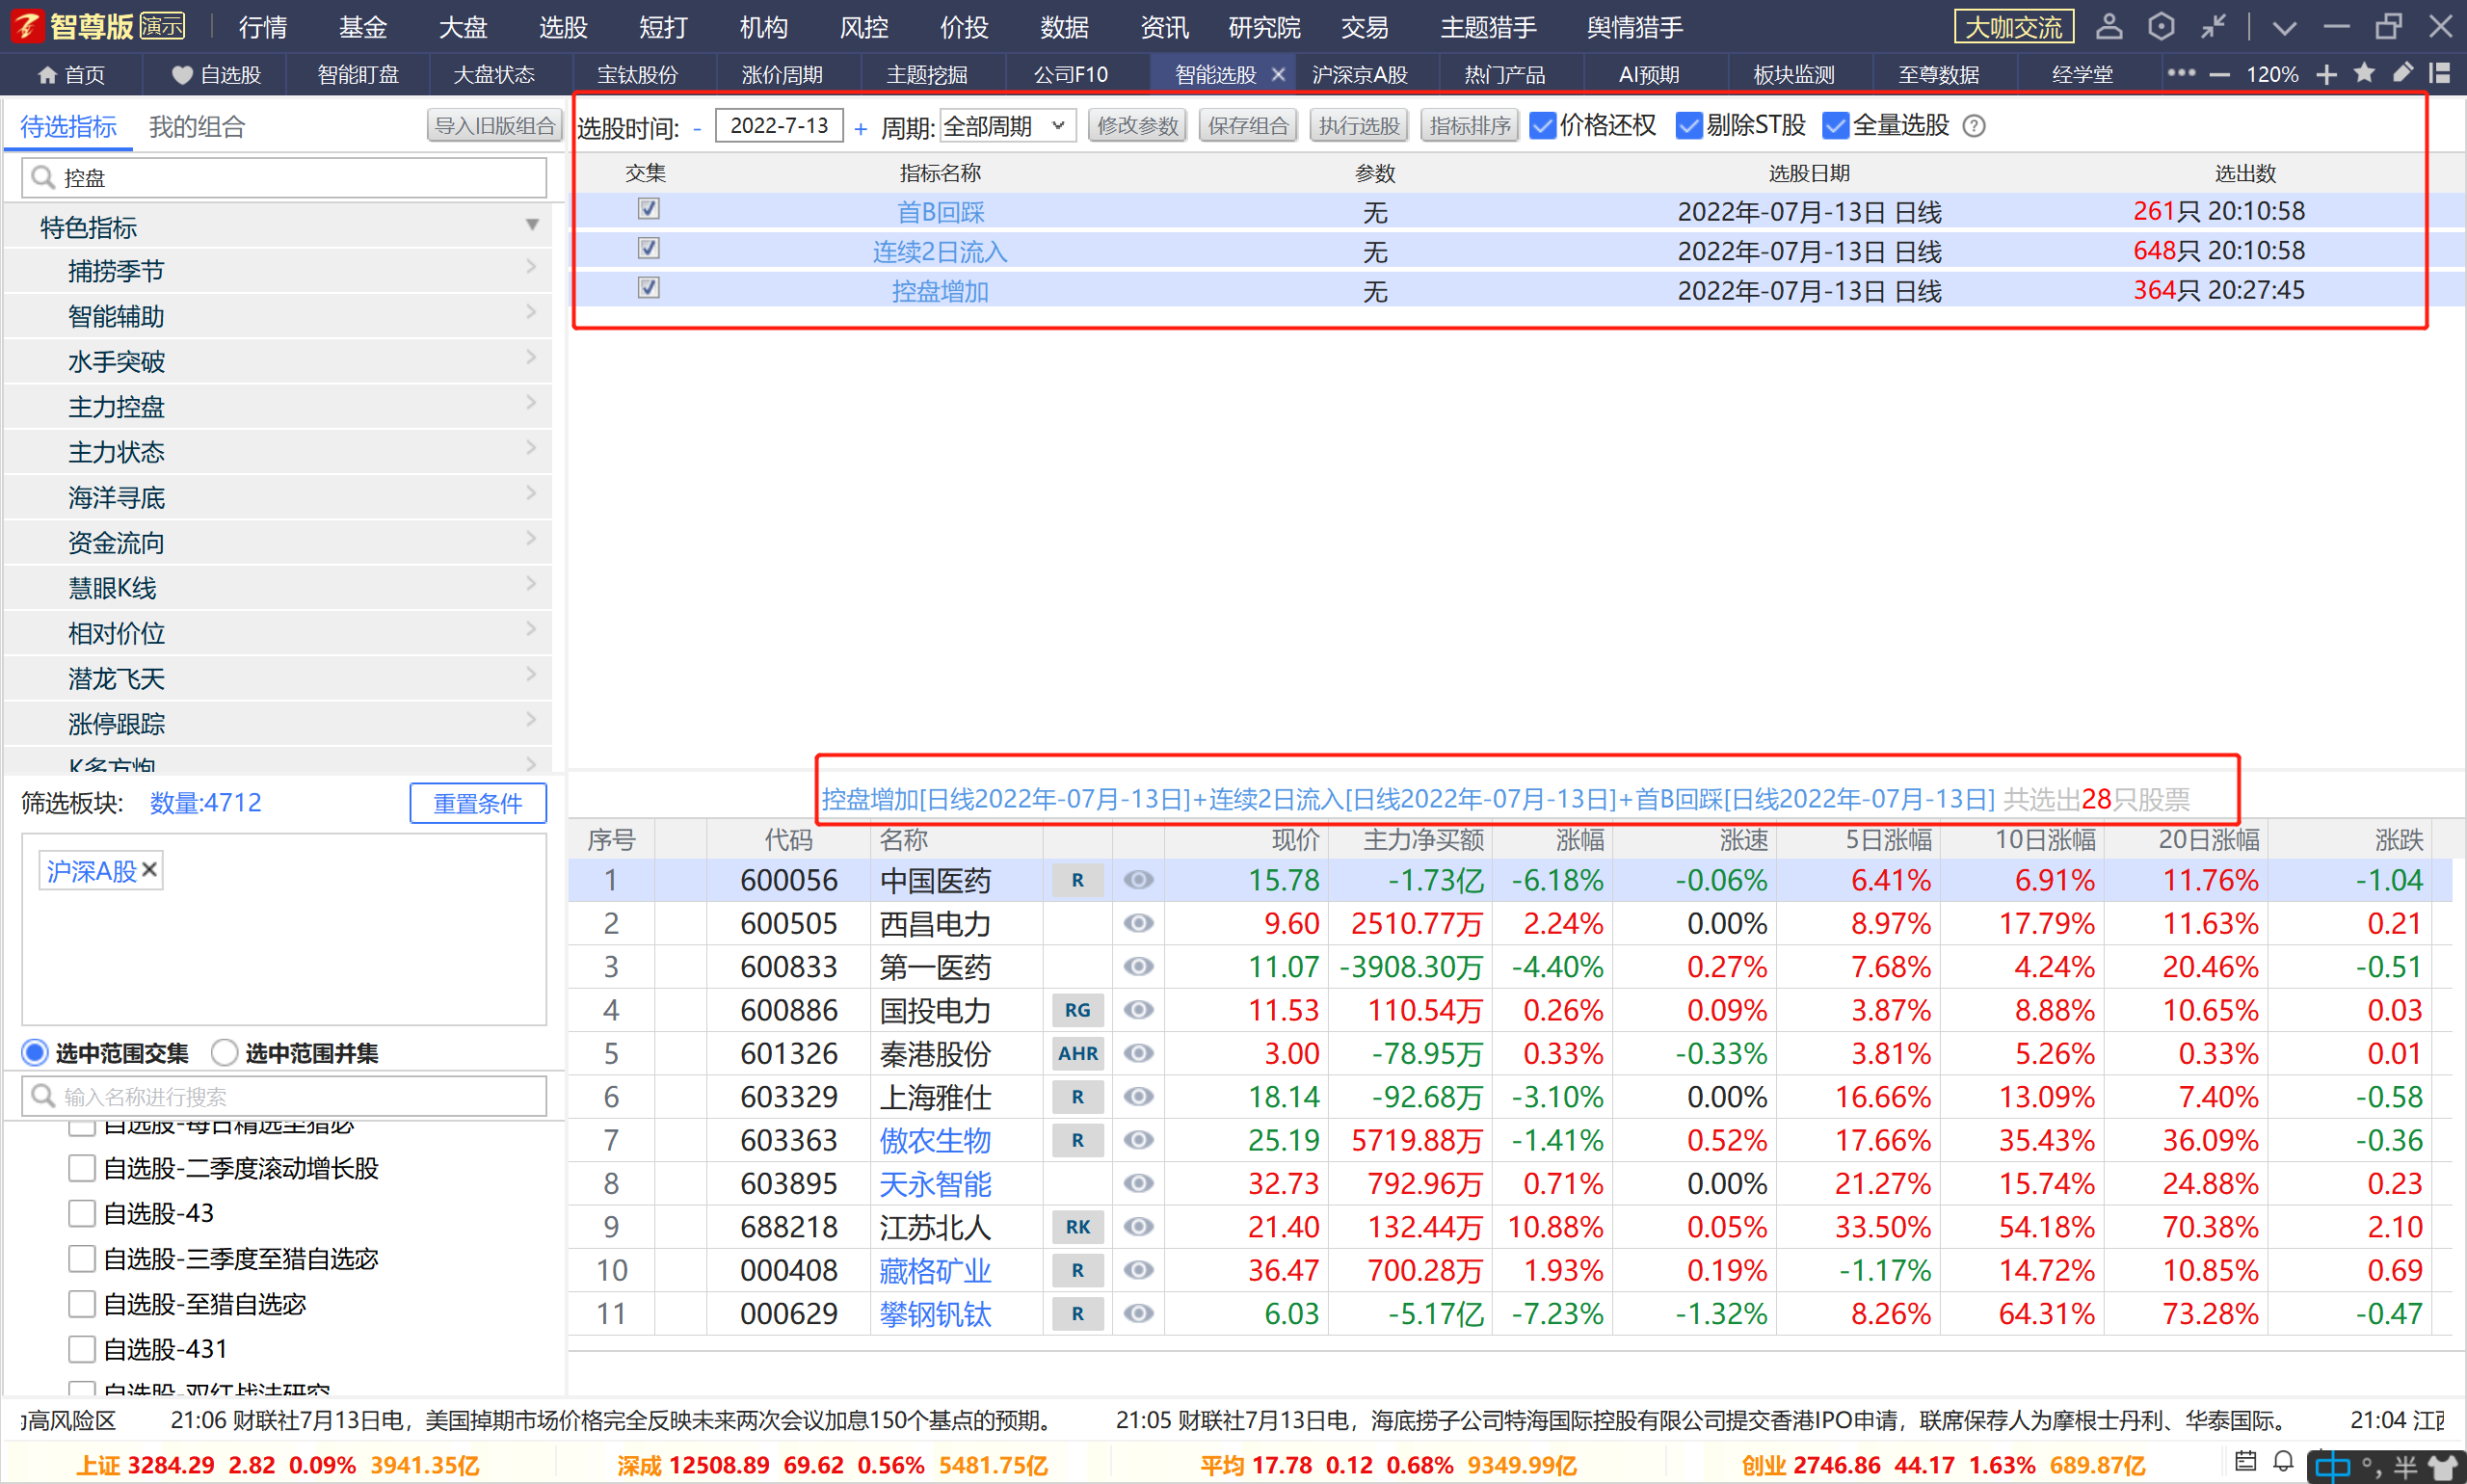Viewport: 2467px width, 1484px height.
Task: Click the R badge of 中国医药
Action: [1077, 880]
